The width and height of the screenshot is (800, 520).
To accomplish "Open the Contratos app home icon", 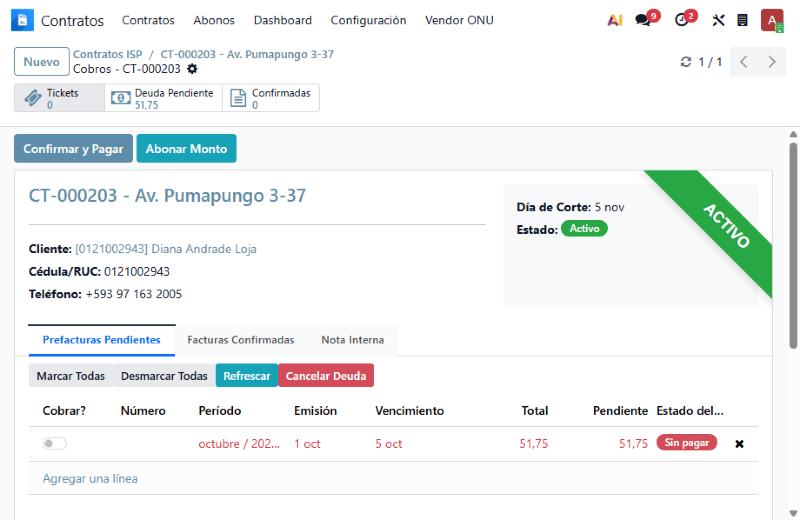I will point(22,20).
